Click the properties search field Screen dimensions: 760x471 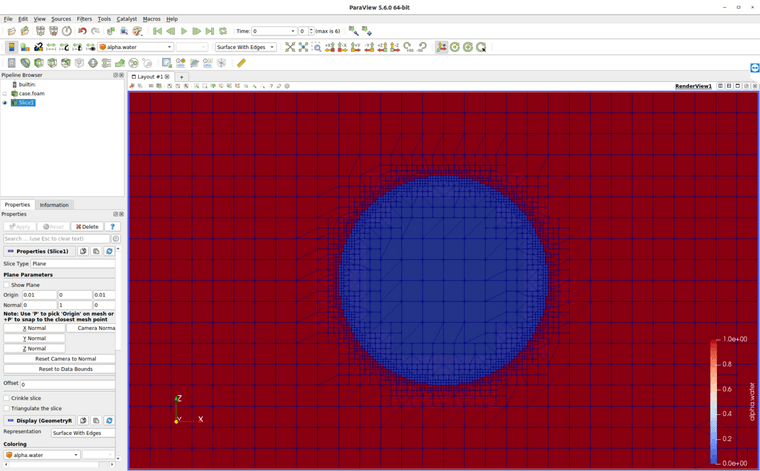(55, 239)
